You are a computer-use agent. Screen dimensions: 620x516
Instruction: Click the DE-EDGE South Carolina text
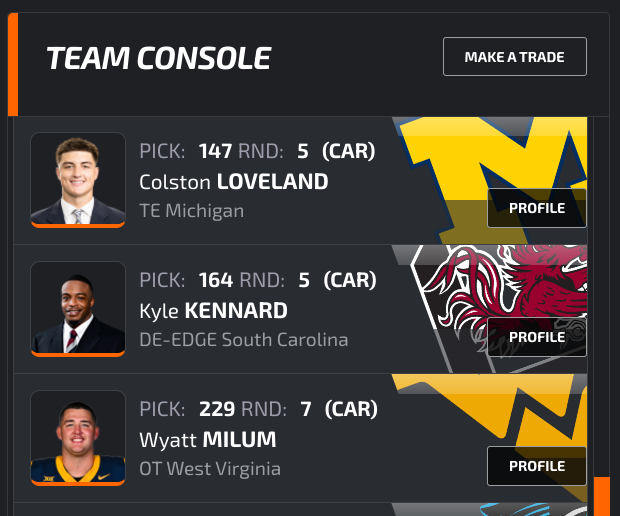(x=243, y=340)
